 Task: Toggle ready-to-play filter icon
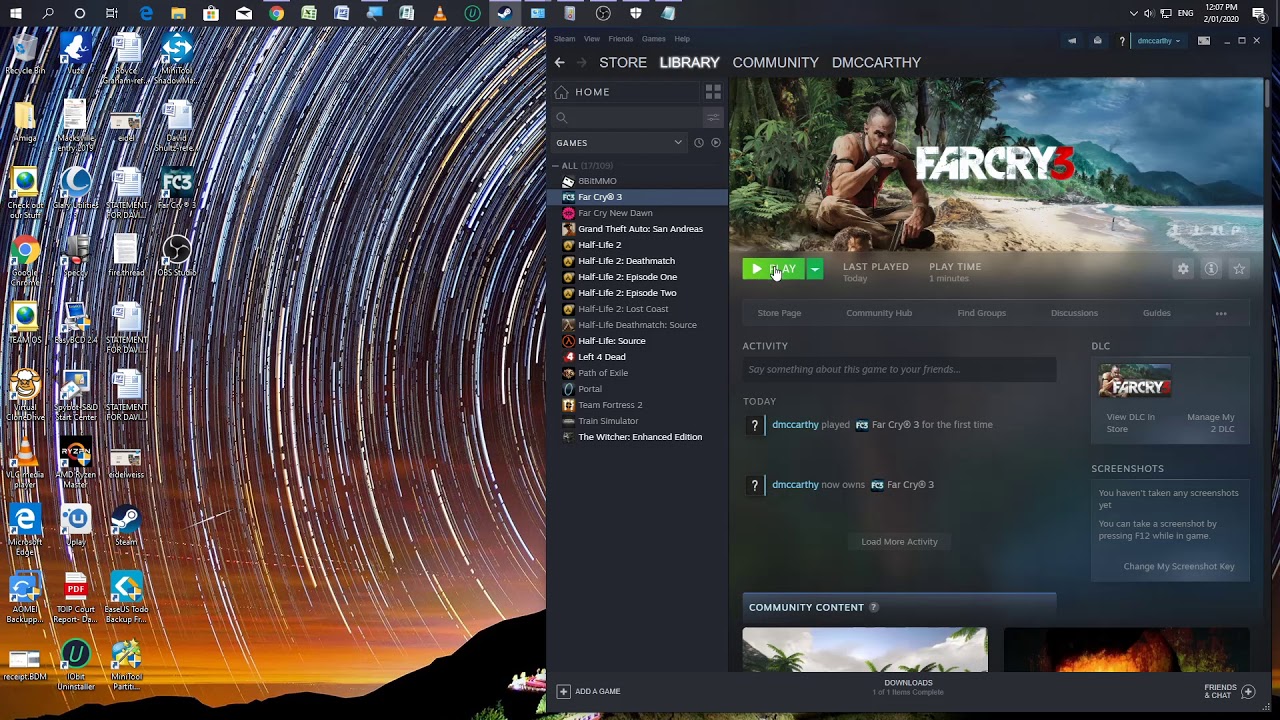[715, 143]
